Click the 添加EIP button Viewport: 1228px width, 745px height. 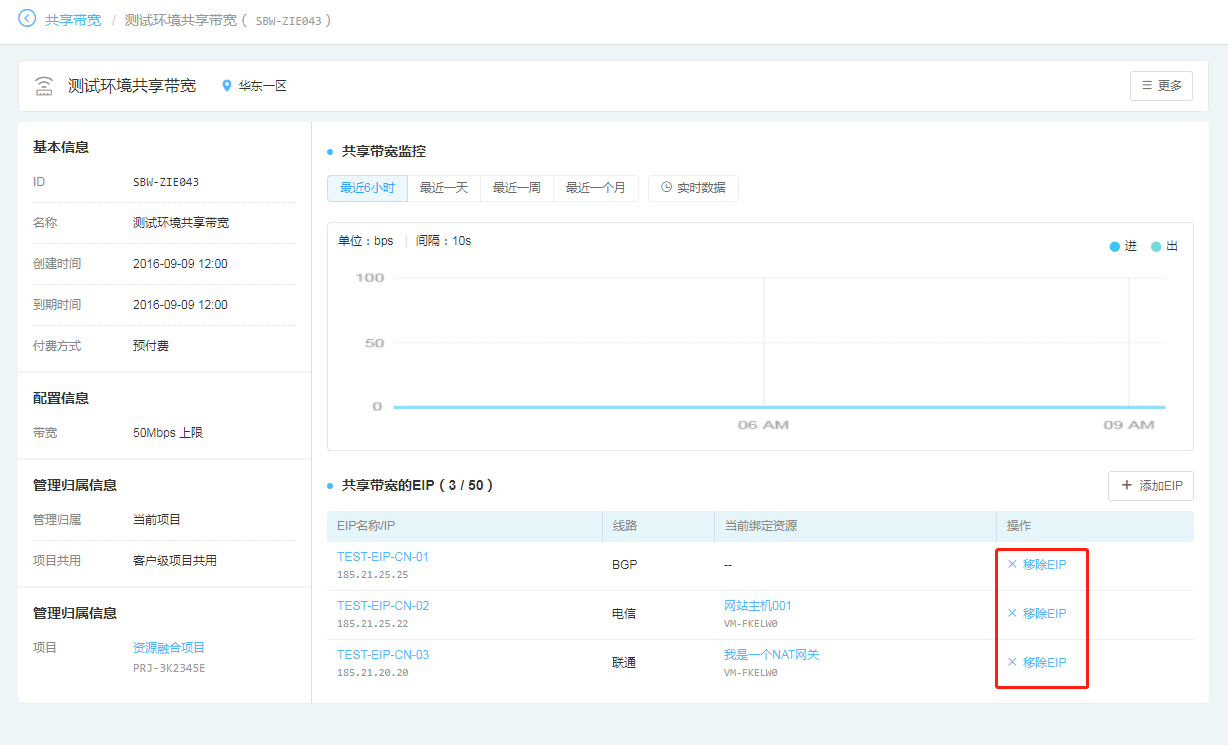pyautogui.click(x=1151, y=485)
